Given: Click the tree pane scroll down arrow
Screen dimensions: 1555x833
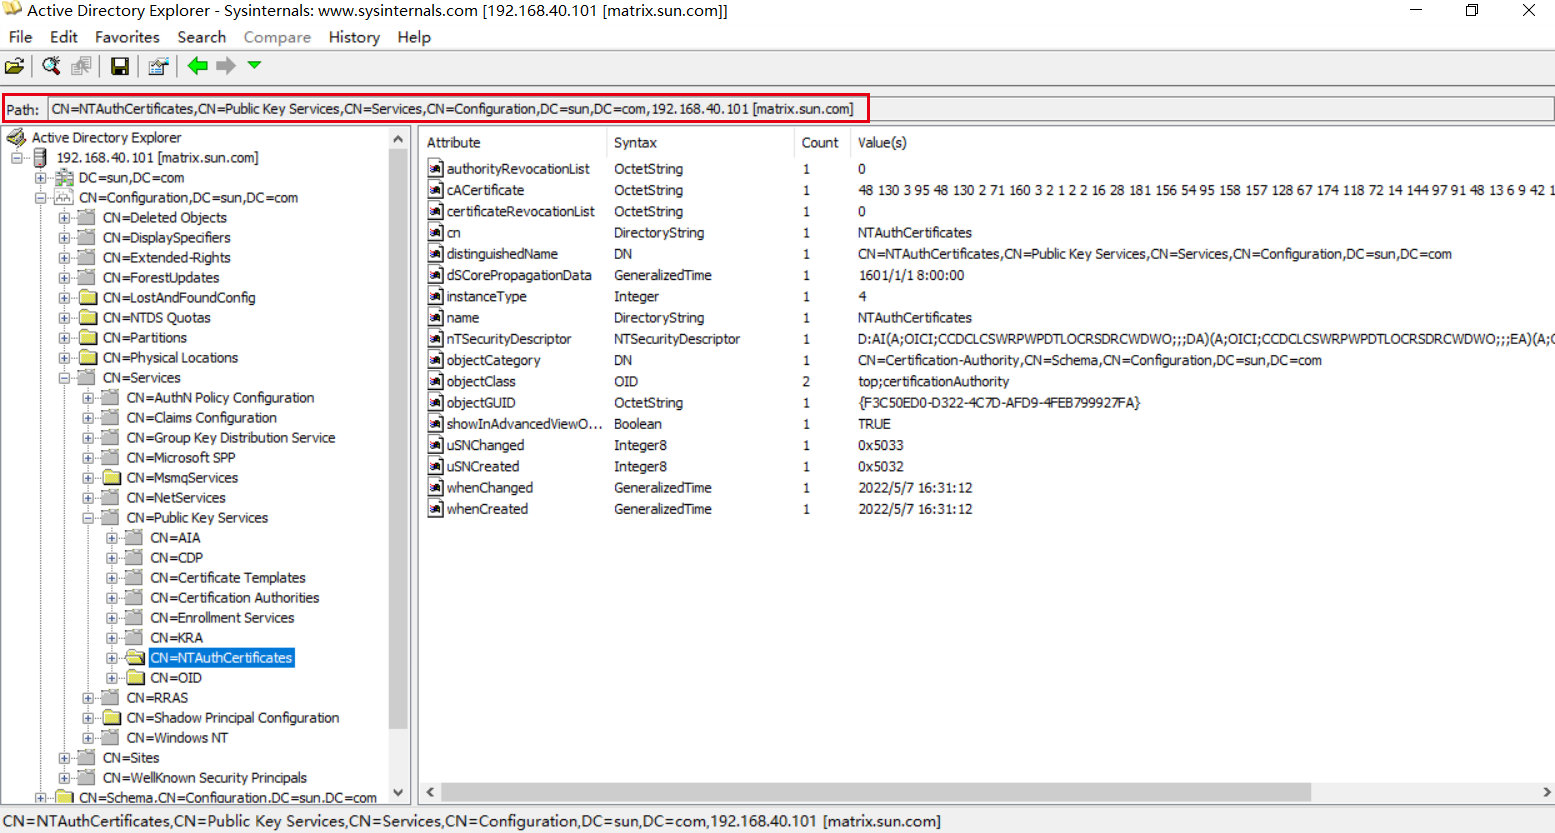Looking at the screenshot, I should click(398, 792).
